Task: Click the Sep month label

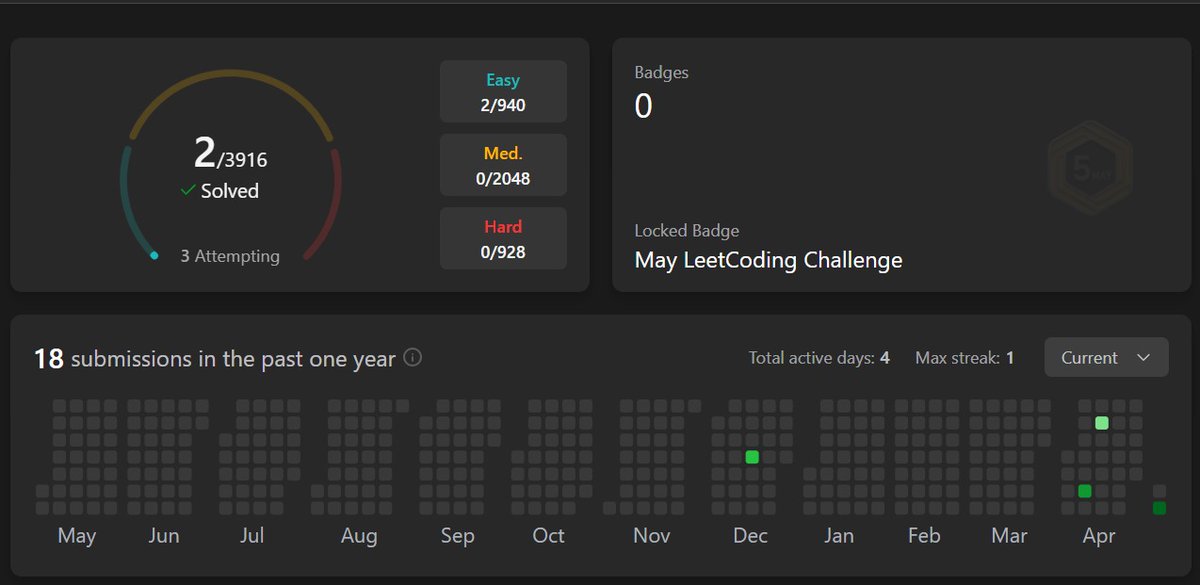Action: coord(457,536)
